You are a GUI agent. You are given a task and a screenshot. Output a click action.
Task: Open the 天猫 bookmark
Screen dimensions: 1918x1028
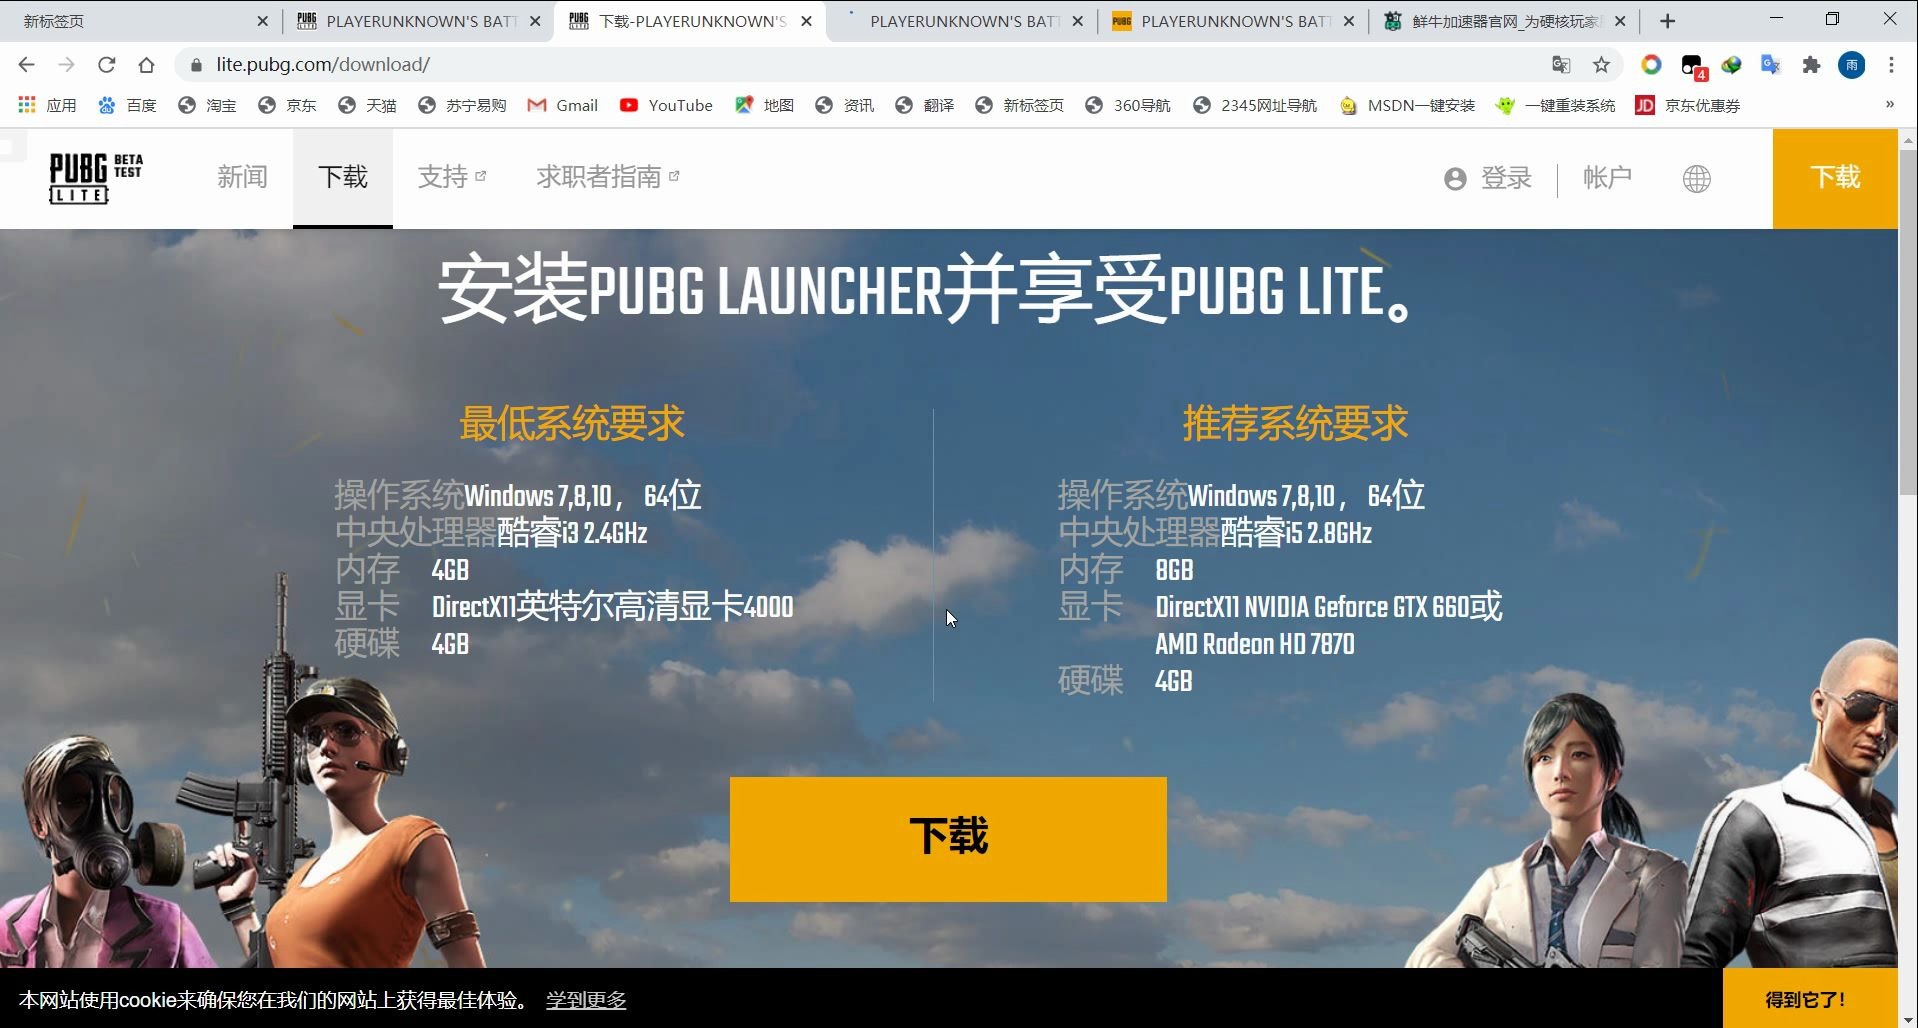coord(367,105)
